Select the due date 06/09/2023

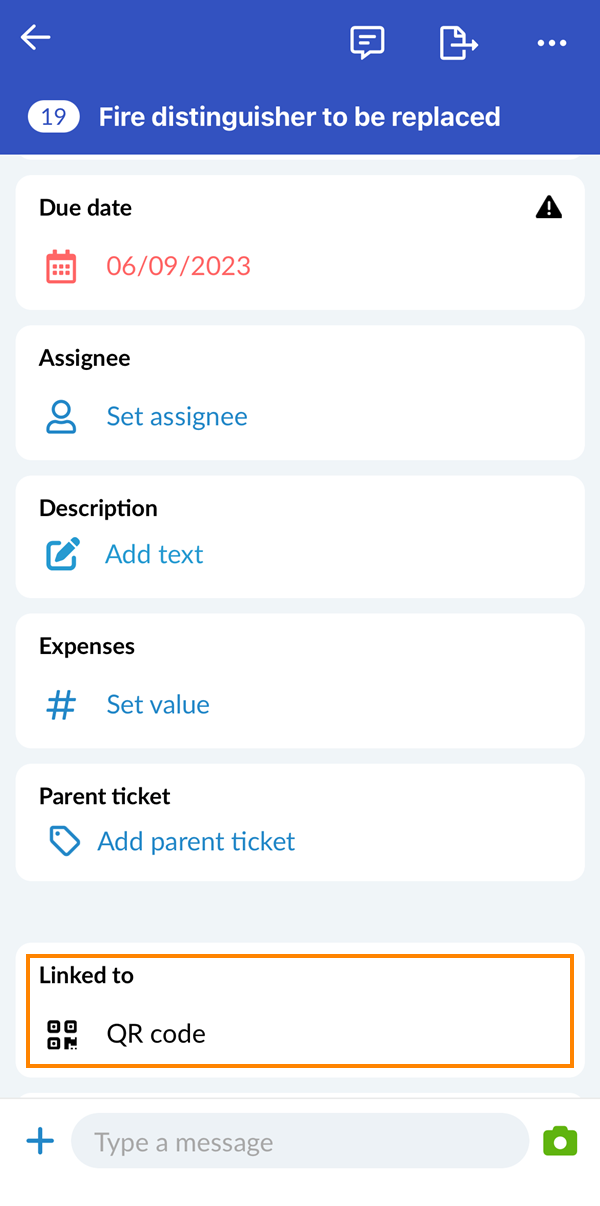coord(178,266)
